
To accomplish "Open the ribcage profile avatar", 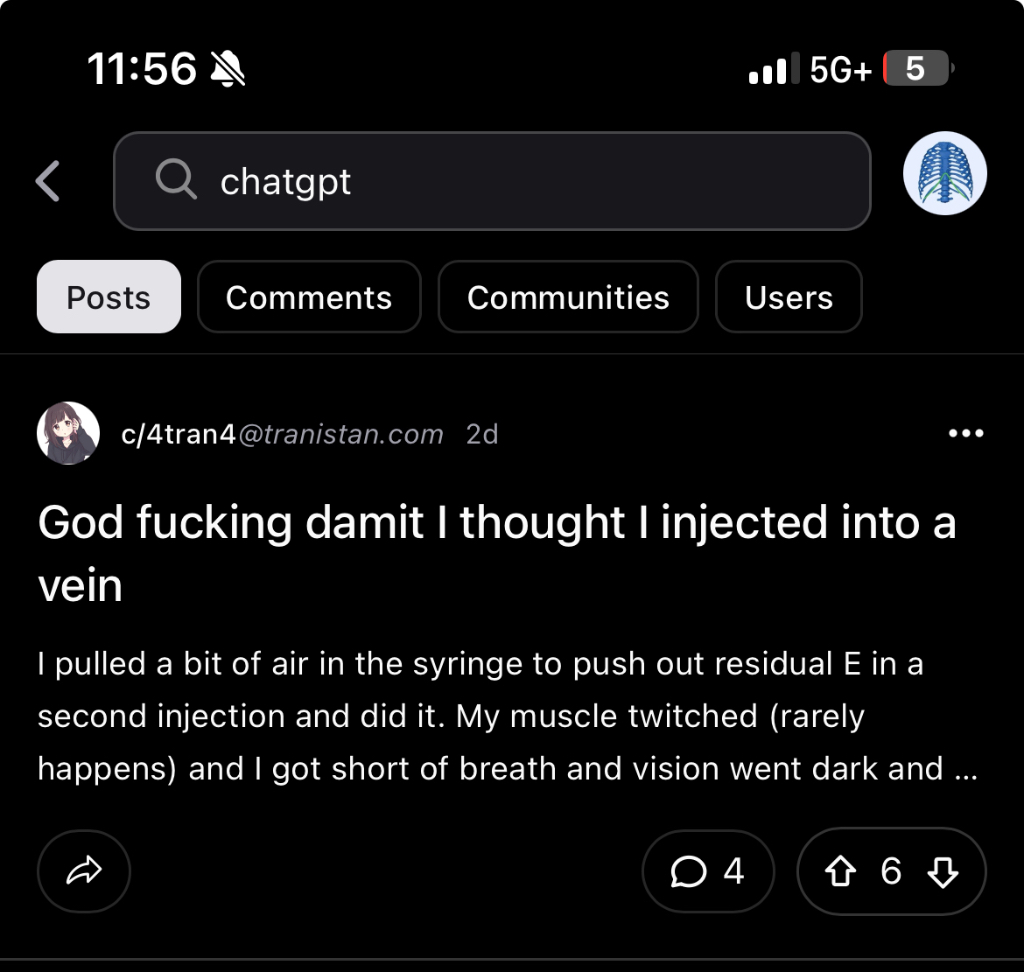I will (x=945, y=174).
